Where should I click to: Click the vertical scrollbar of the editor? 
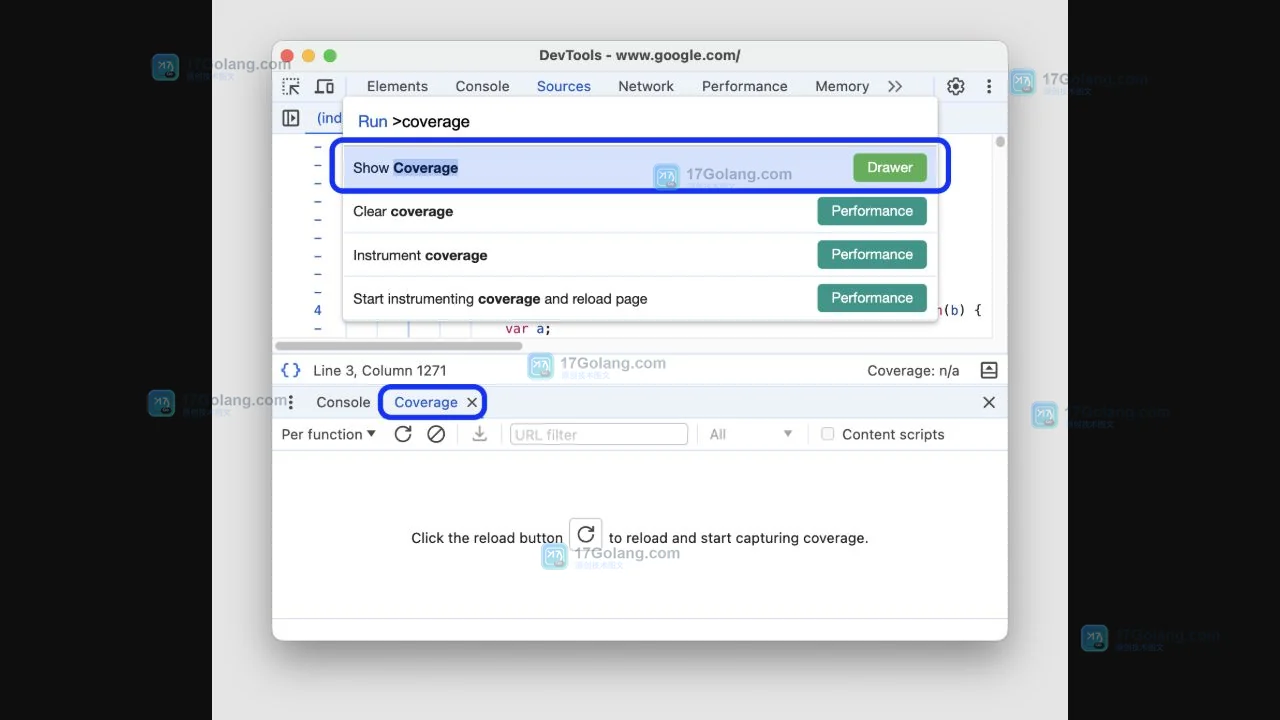[1000, 142]
